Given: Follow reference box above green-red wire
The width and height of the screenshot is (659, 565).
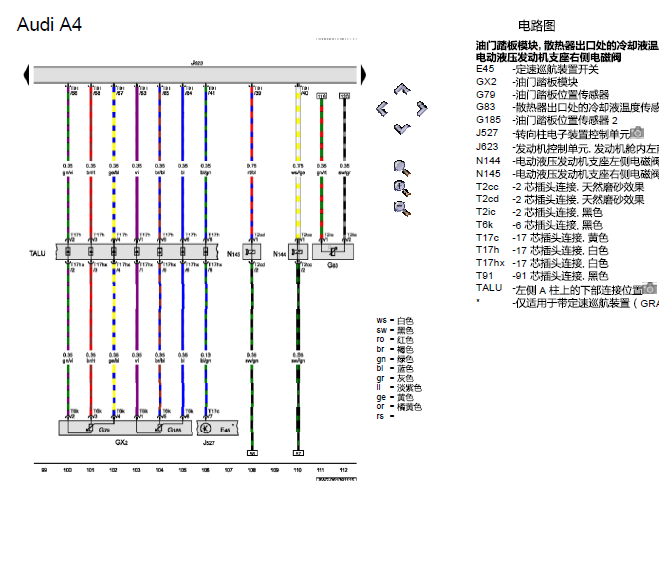Looking at the screenshot, I should click(x=322, y=96).
